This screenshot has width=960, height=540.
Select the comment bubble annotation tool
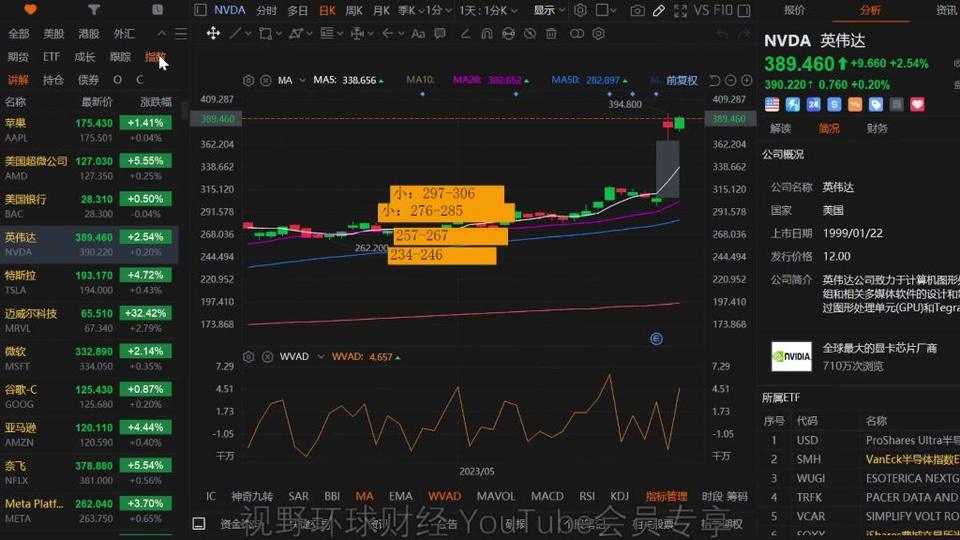[440, 33]
